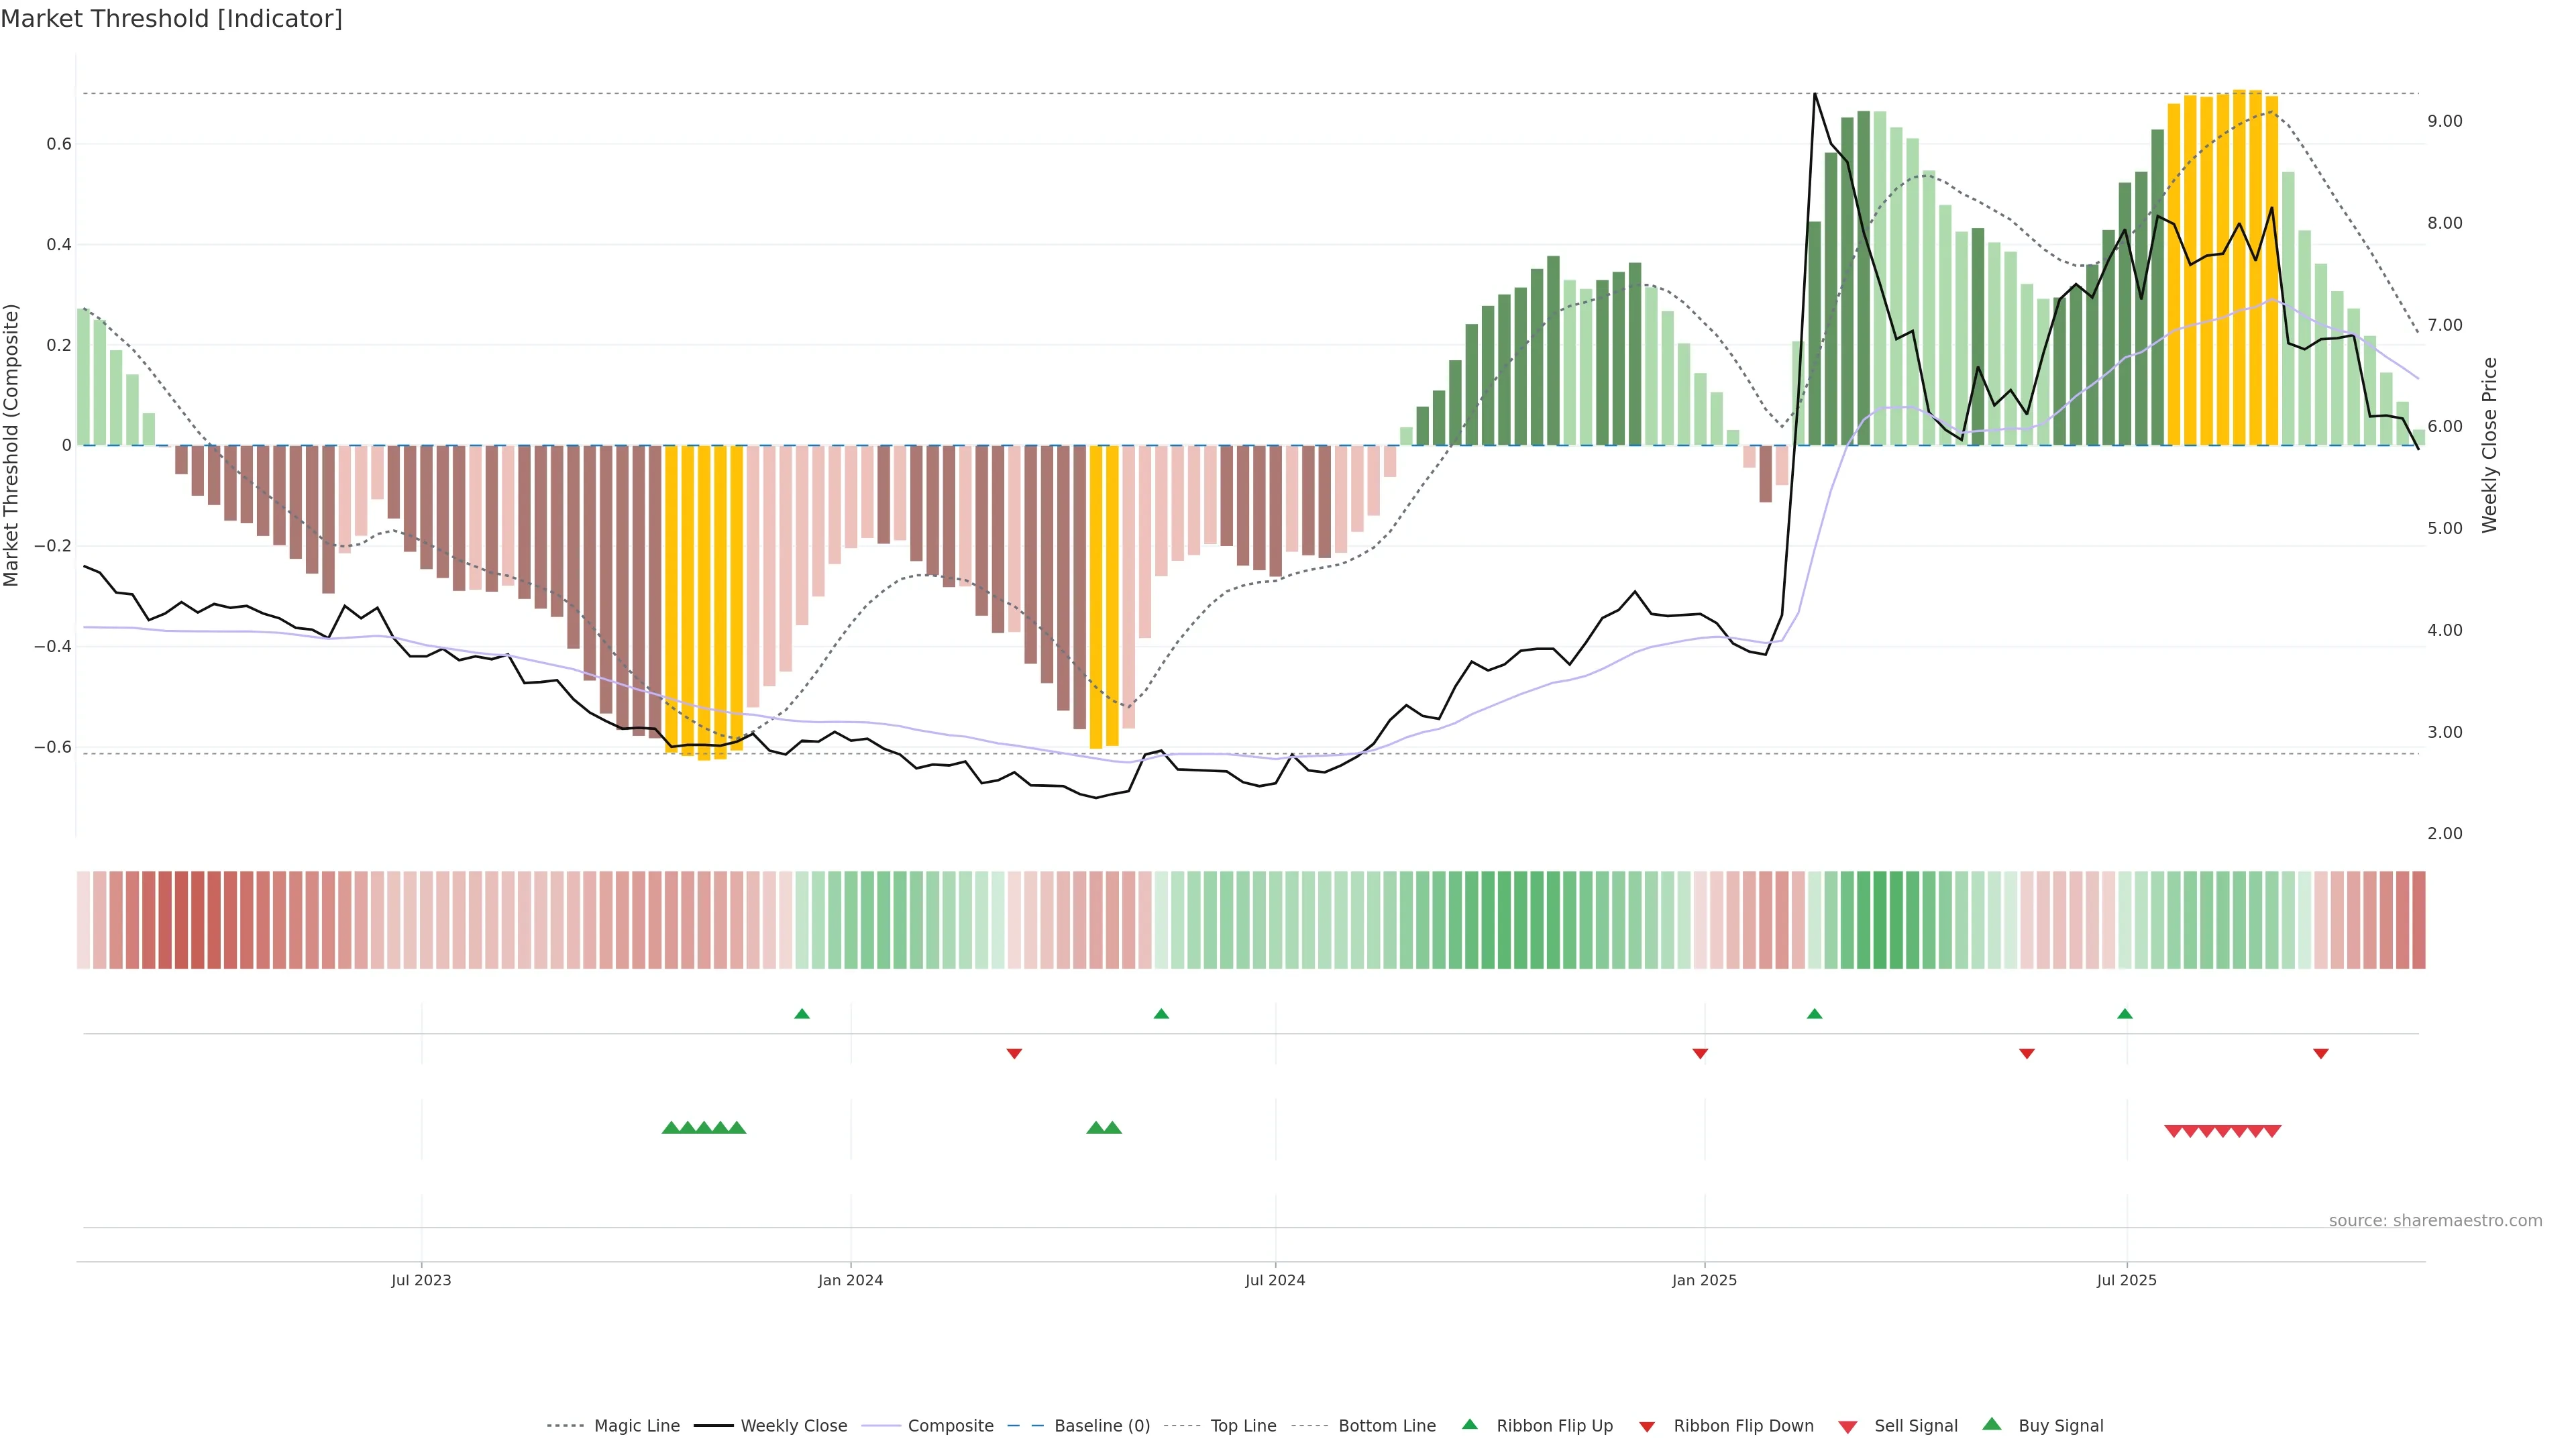Click the Ribbon Flip Up legend triangle
This screenshot has width=2576, height=1449.
[x=1469, y=1424]
